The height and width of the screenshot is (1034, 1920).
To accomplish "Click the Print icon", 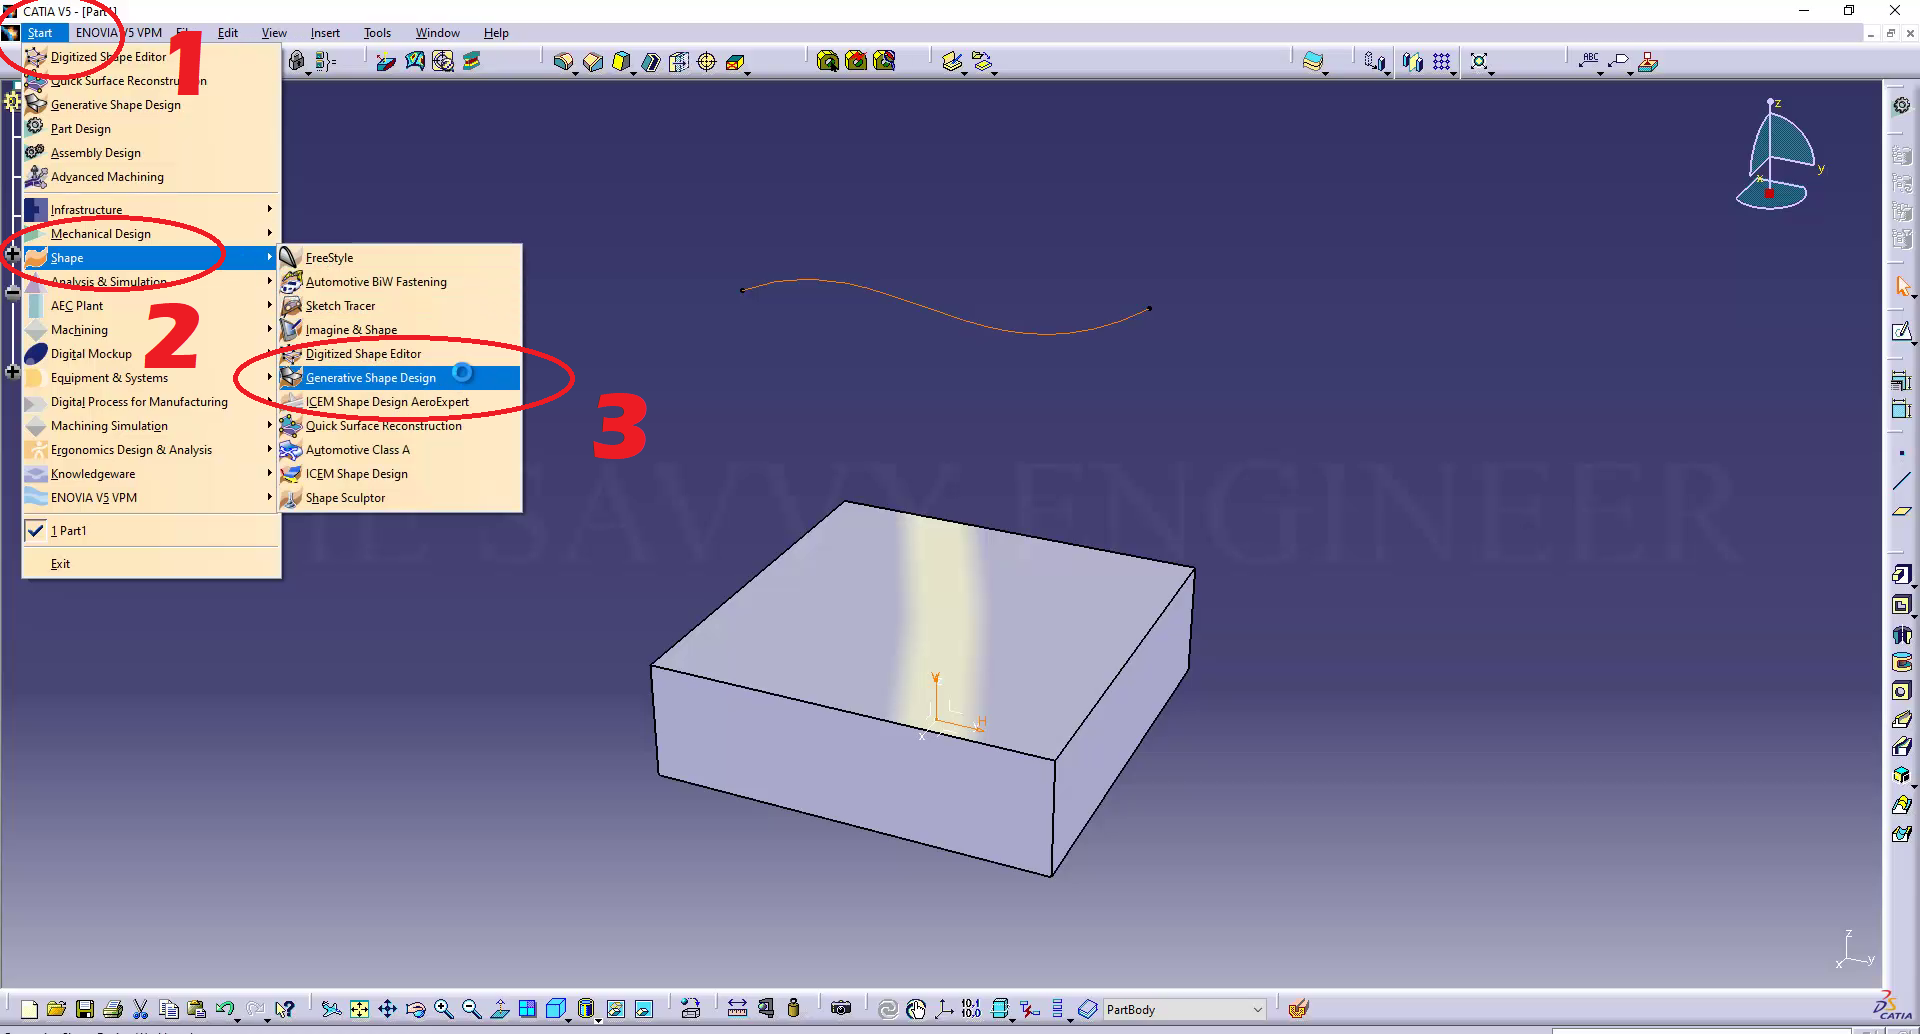I will tap(113, 1009).
